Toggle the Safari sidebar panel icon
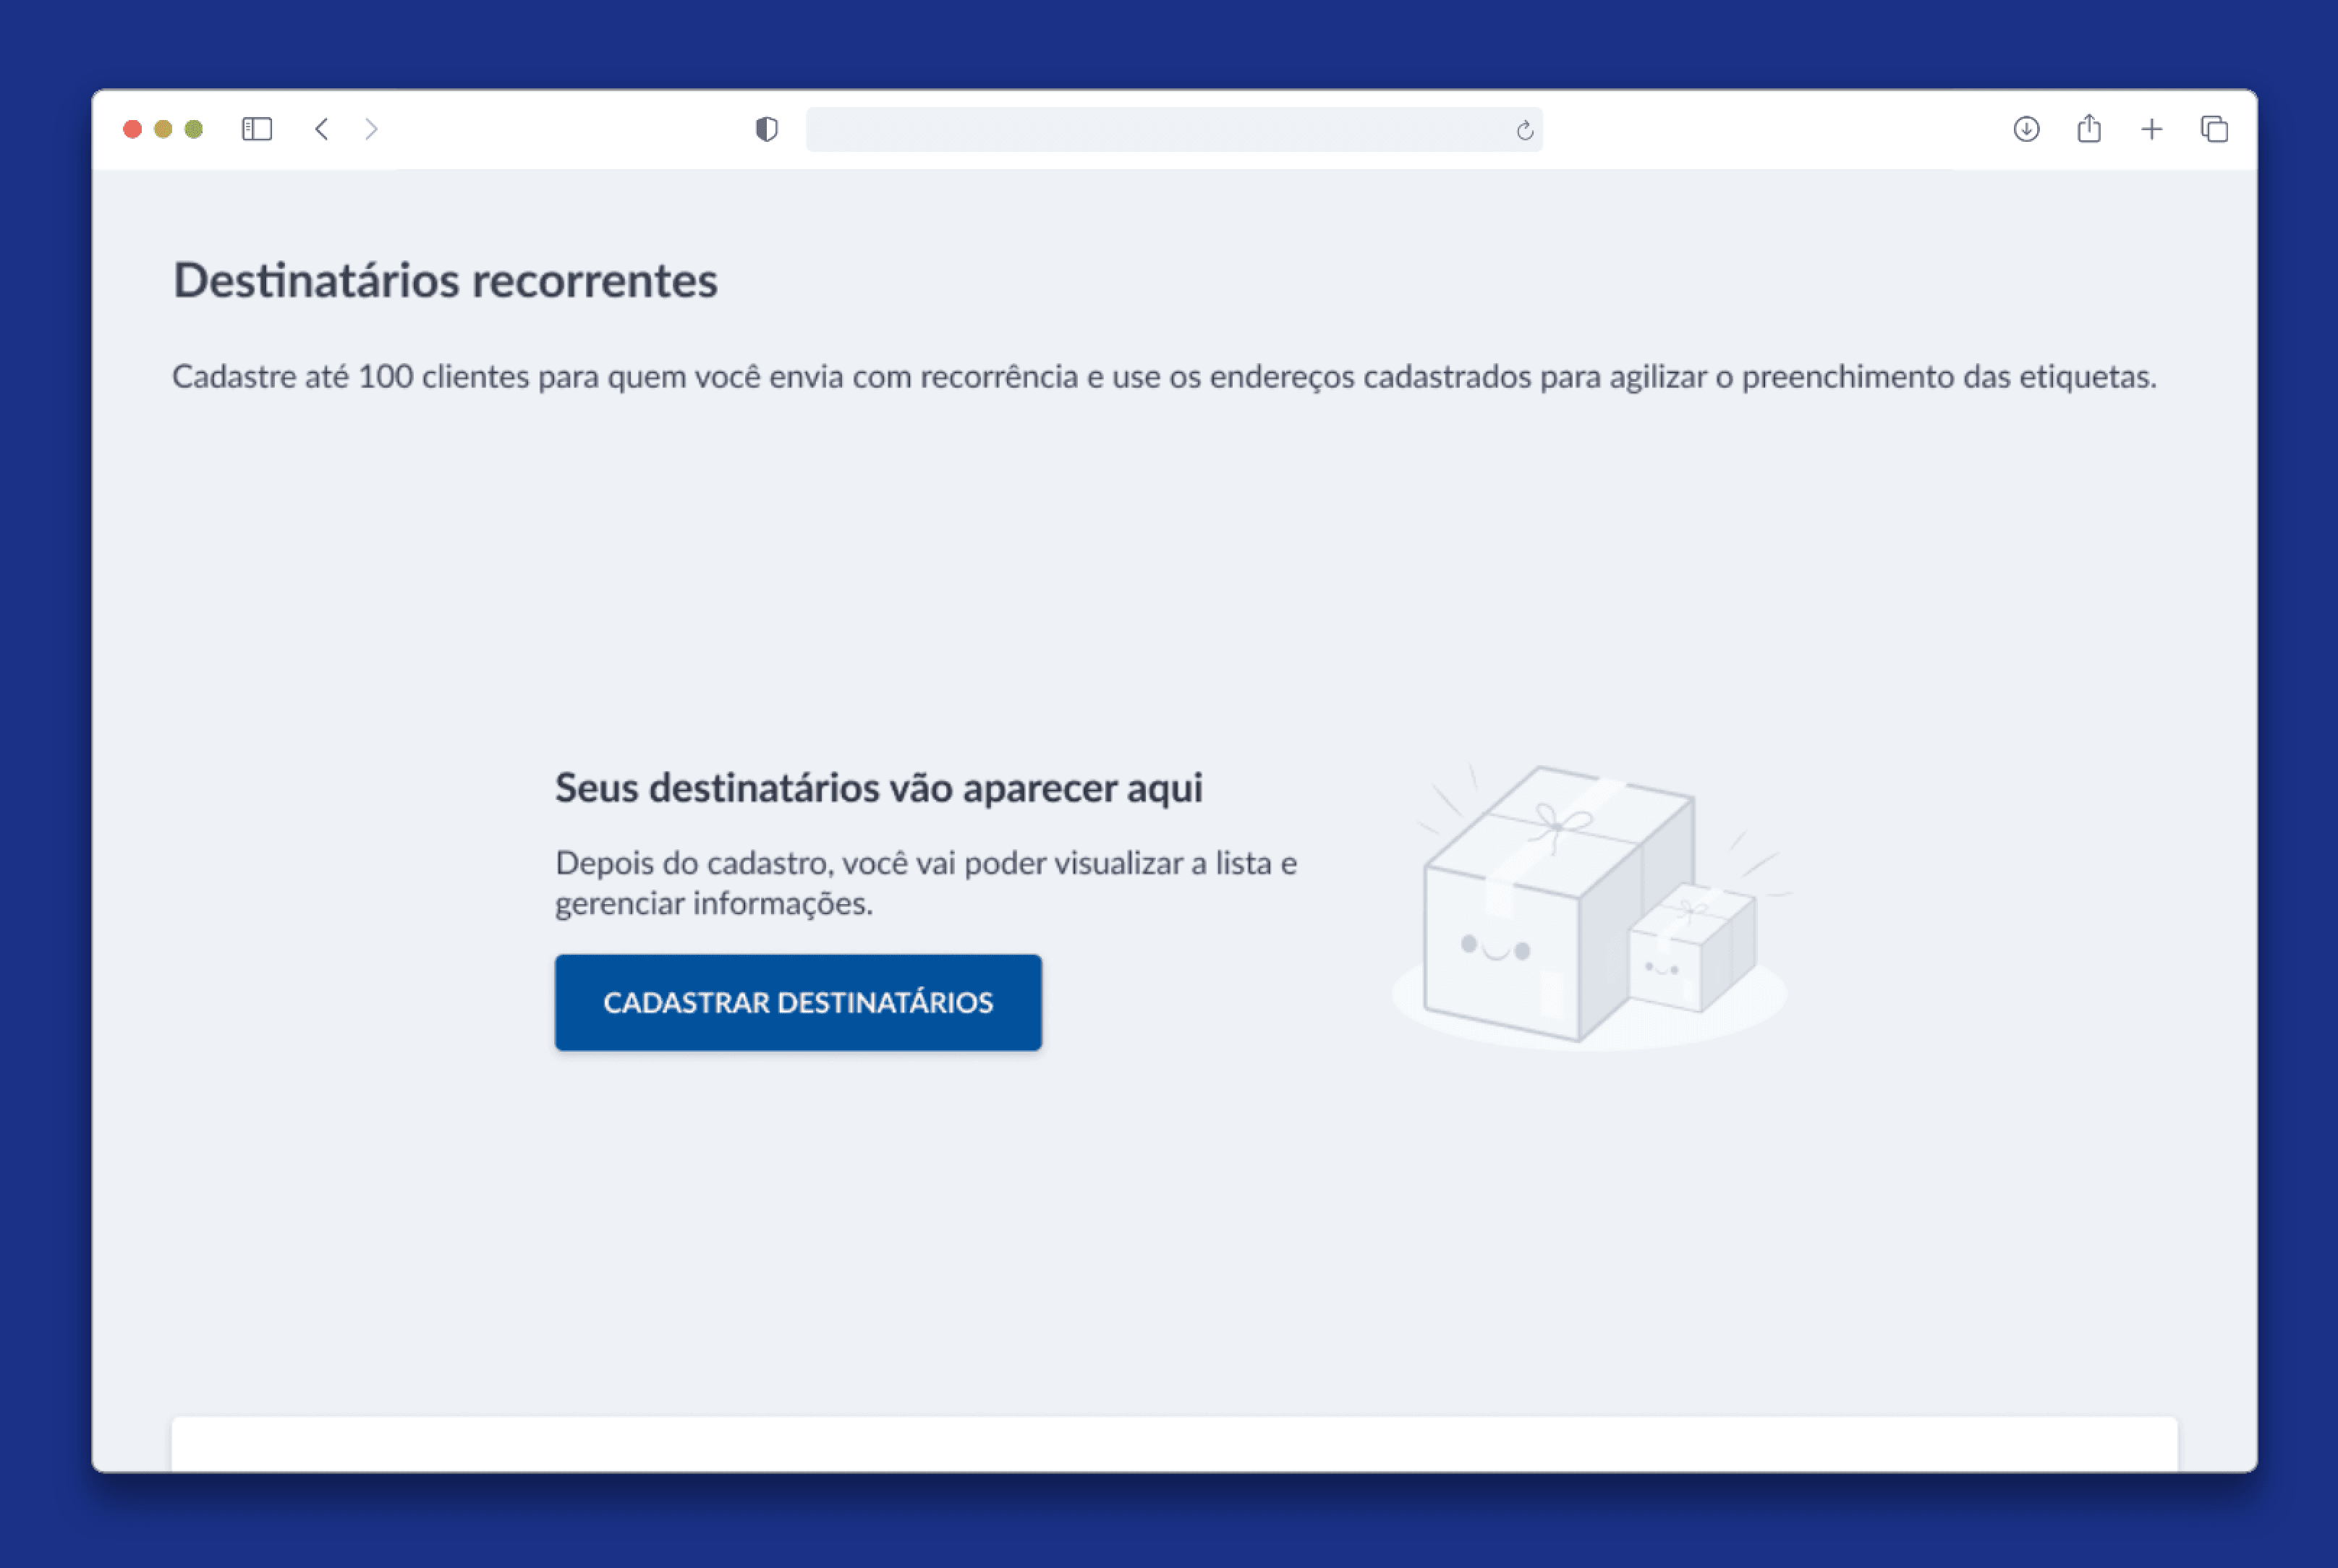The image size is (2338, 1568). point(257,129)
